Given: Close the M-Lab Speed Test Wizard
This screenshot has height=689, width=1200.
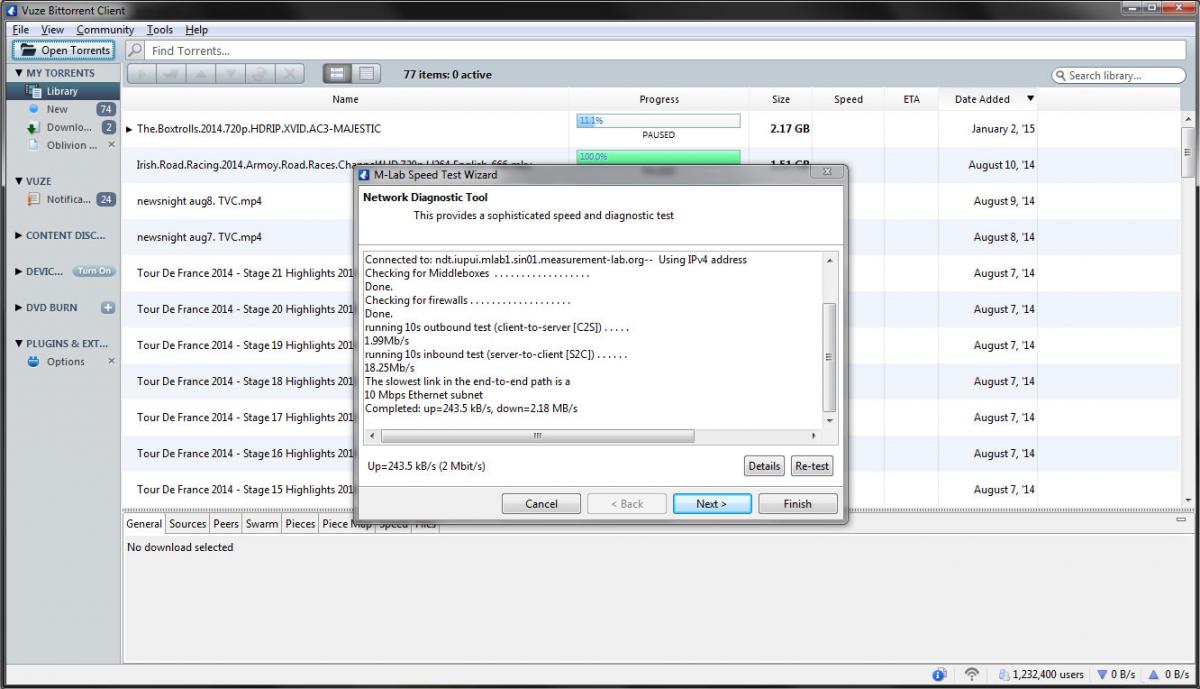Looking at the screenshot, I should tap(826, 173).
